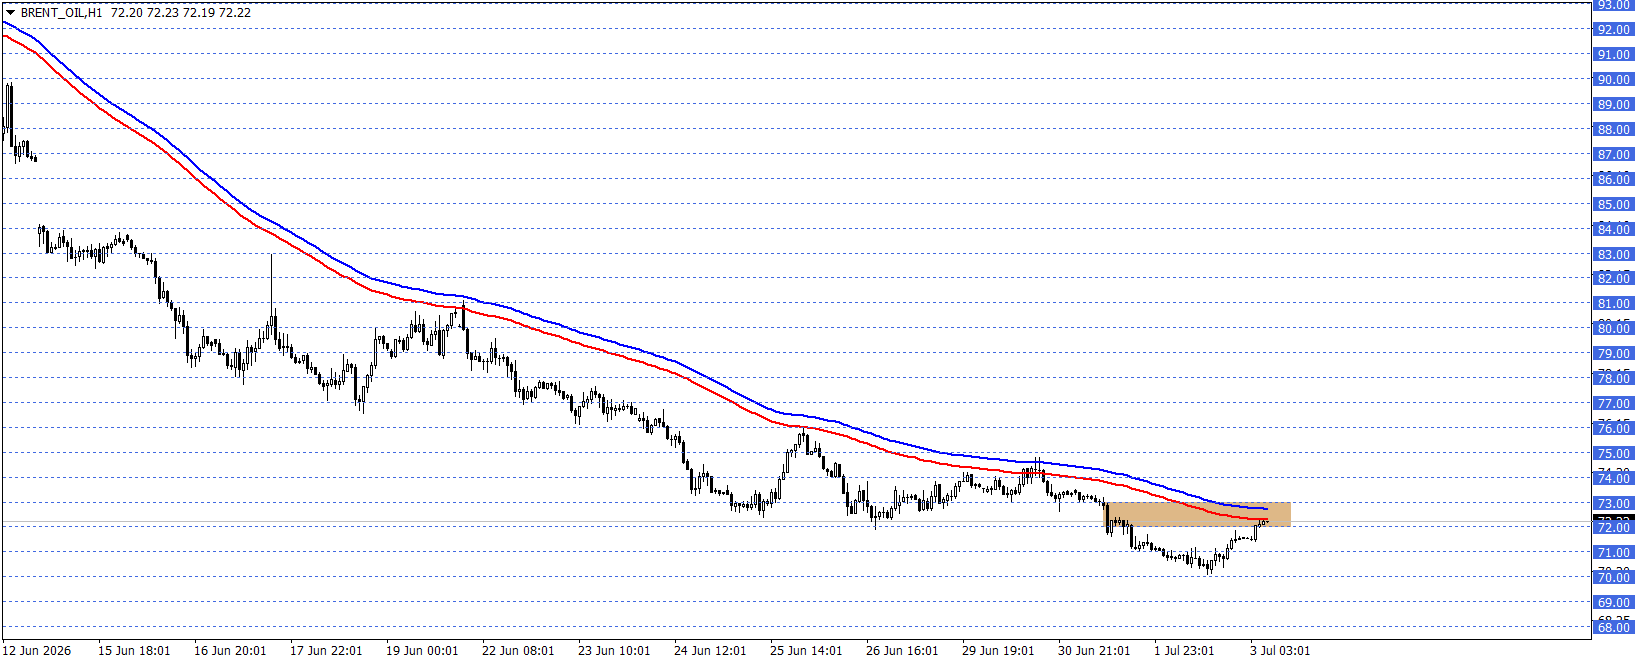Select the orange rectangle zone near 72.00
The image size is (1641, 663).
pos(1197,515)
